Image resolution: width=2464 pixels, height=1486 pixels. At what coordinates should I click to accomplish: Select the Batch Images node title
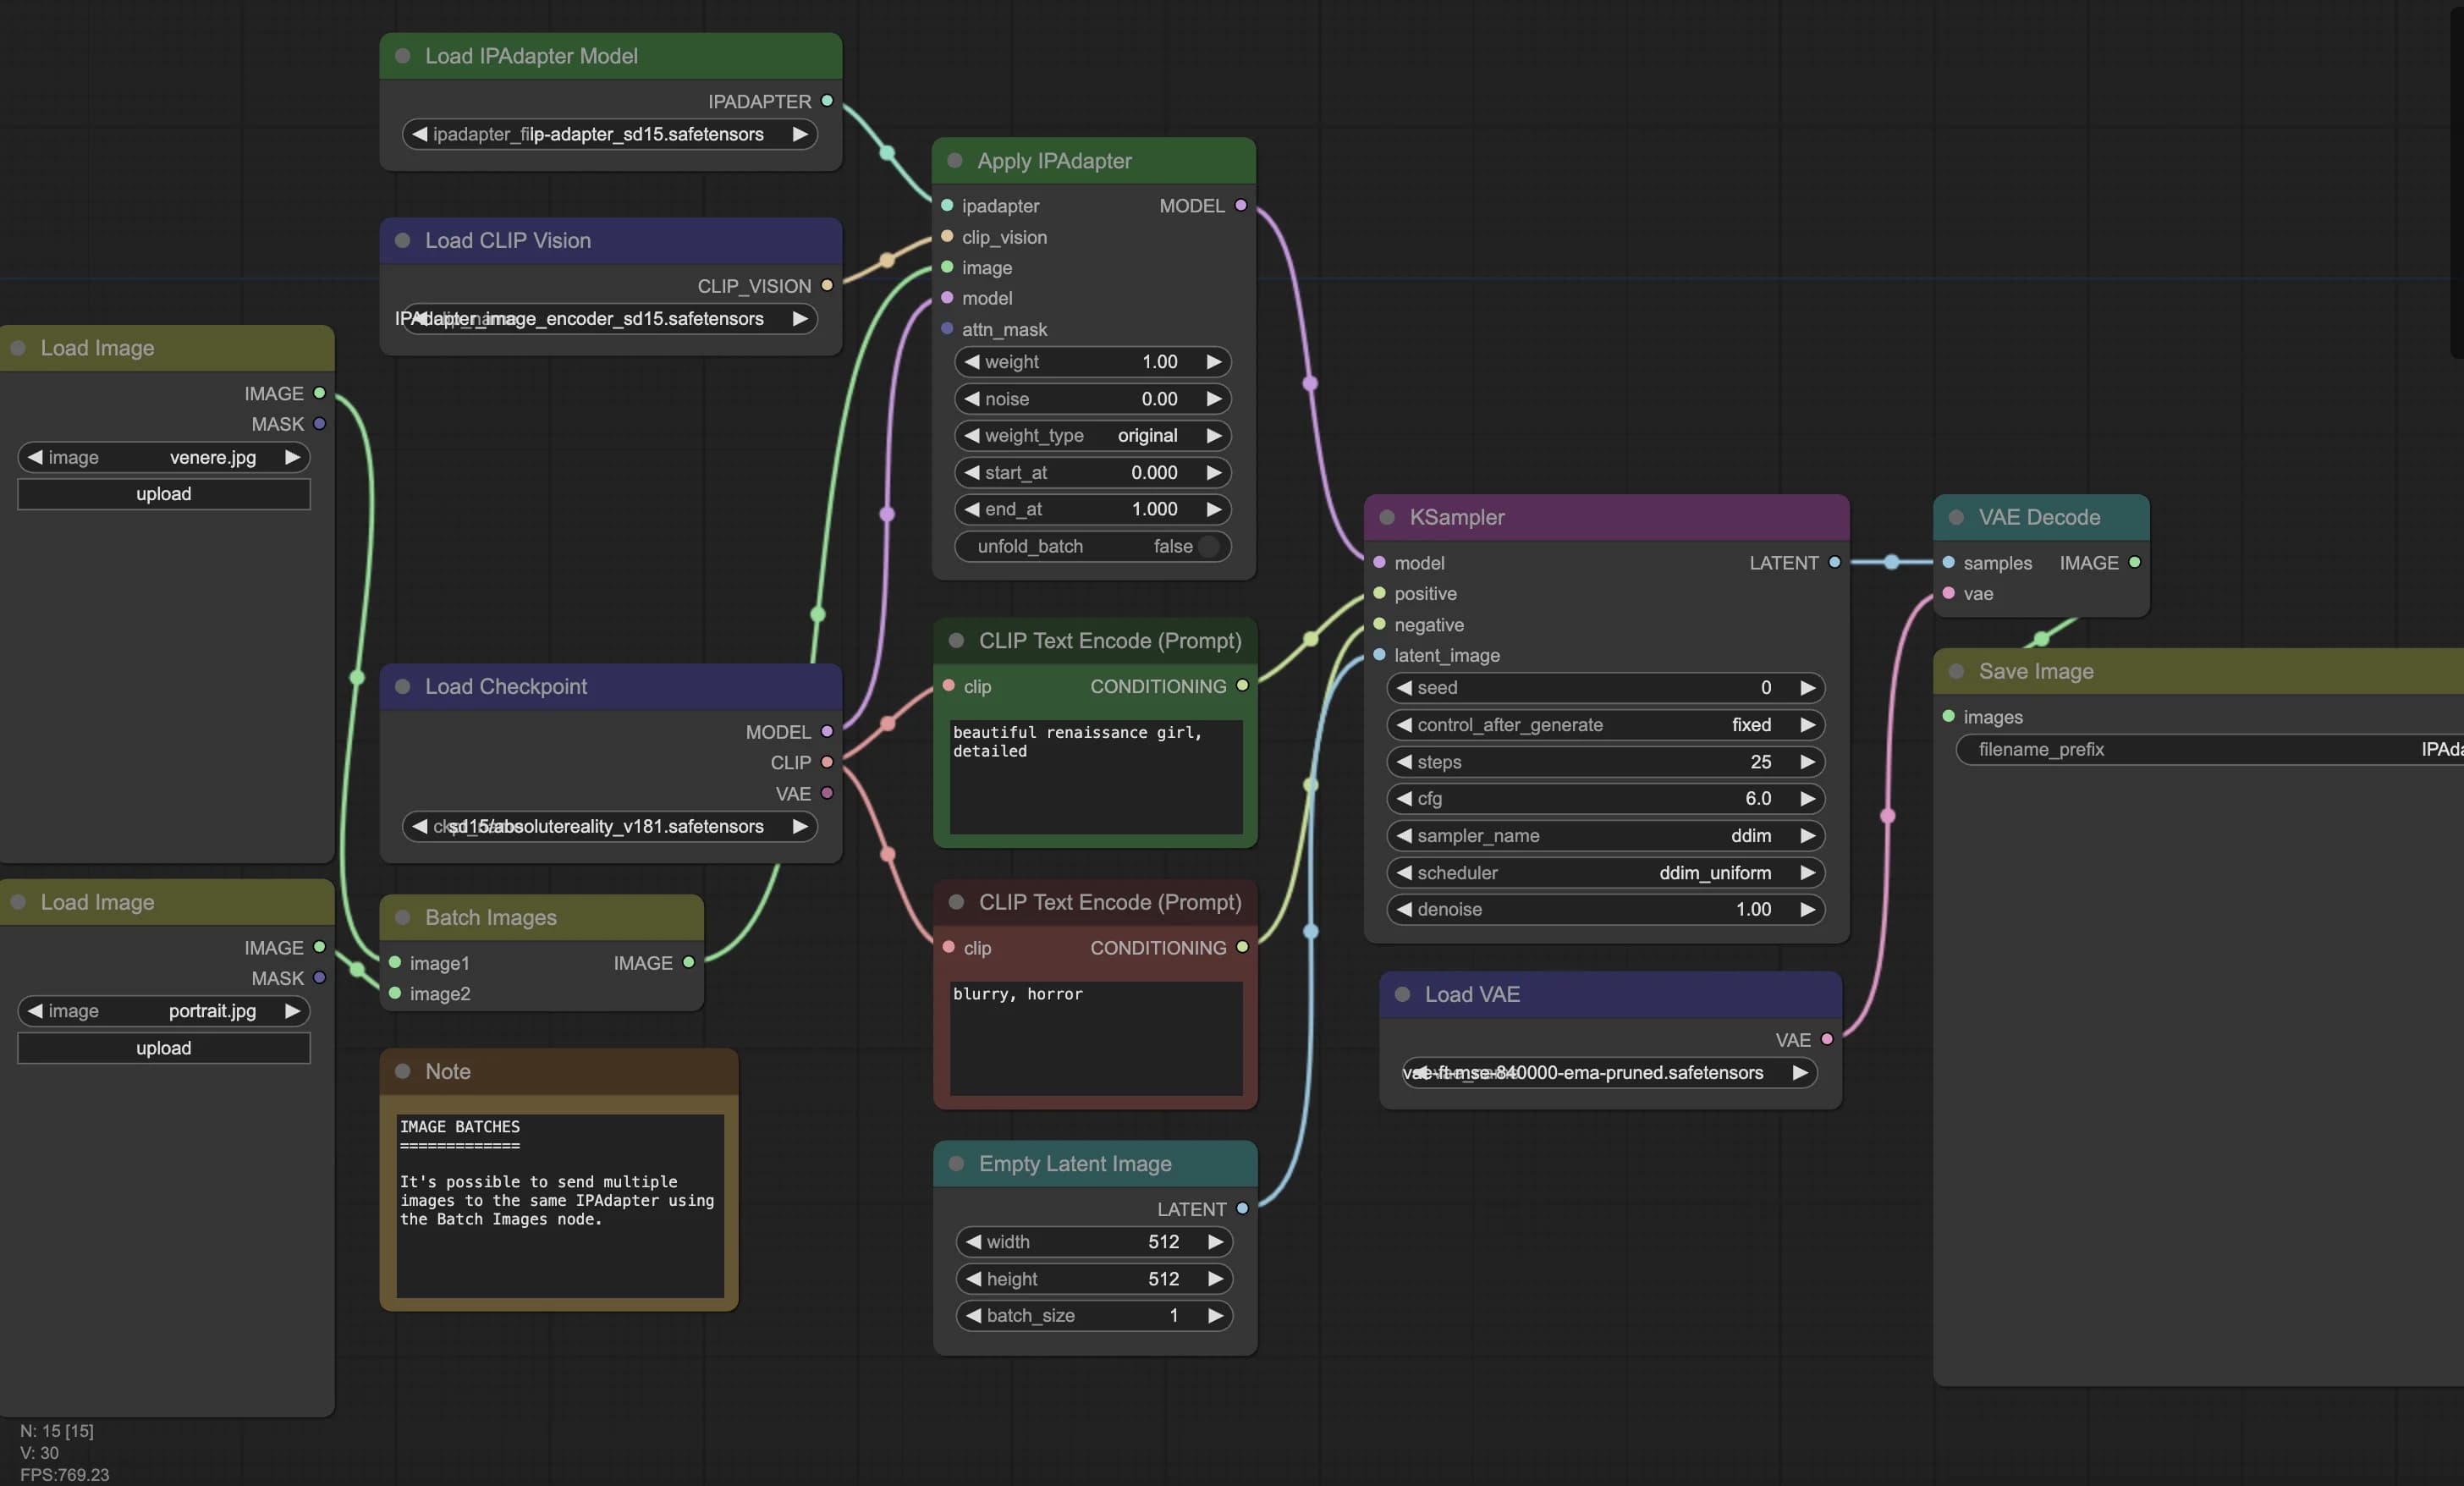pos(491,917)
